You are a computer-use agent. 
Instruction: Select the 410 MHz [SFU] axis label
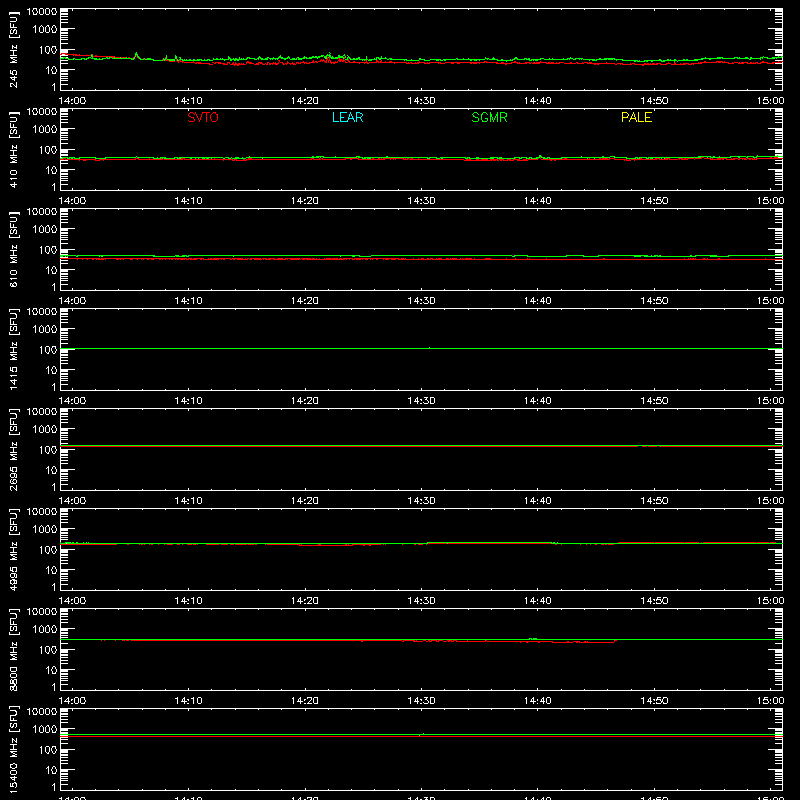(13, 149)
